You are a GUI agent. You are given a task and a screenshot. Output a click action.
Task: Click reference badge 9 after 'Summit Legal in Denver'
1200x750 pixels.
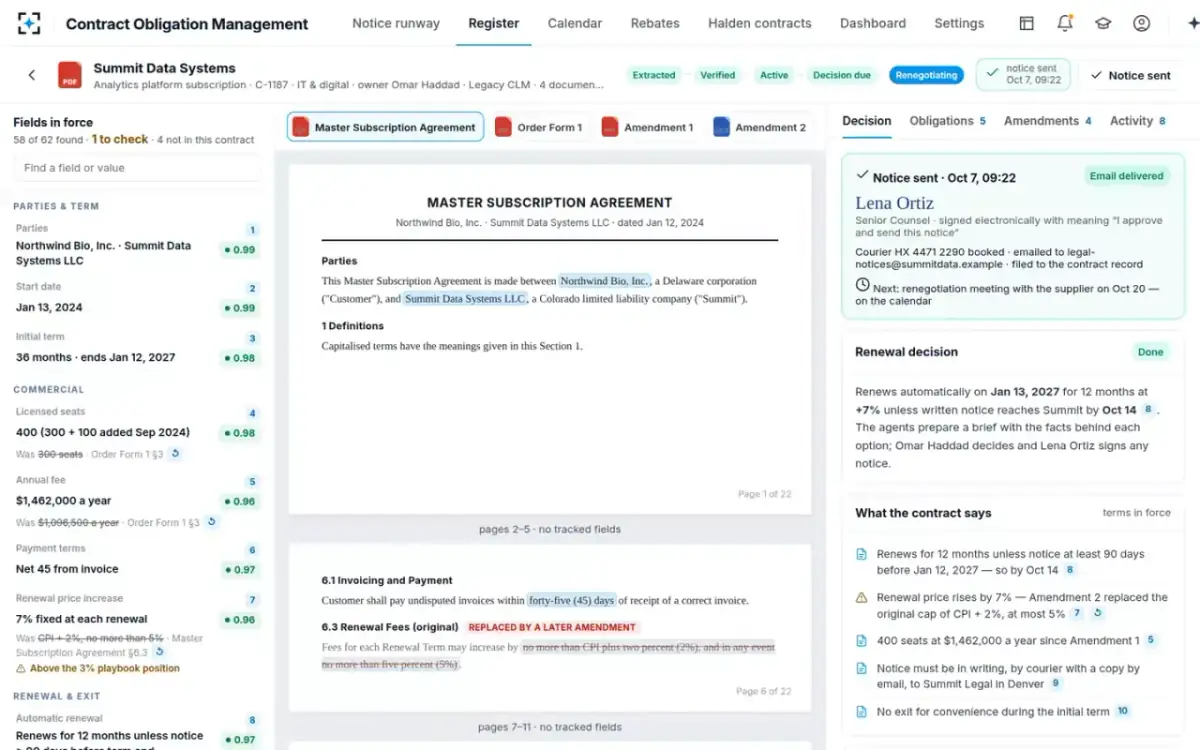tap(1055, 684)
